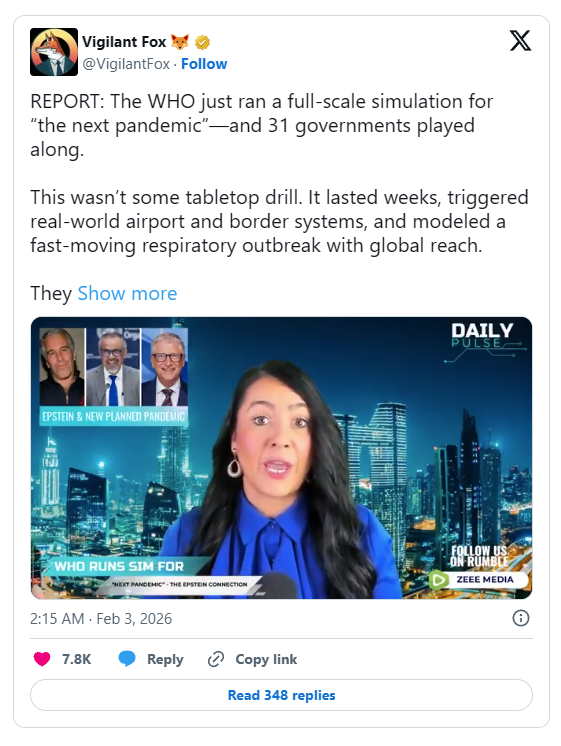Open the X logo link
561x746 pixels.
(x=520, y=40)
